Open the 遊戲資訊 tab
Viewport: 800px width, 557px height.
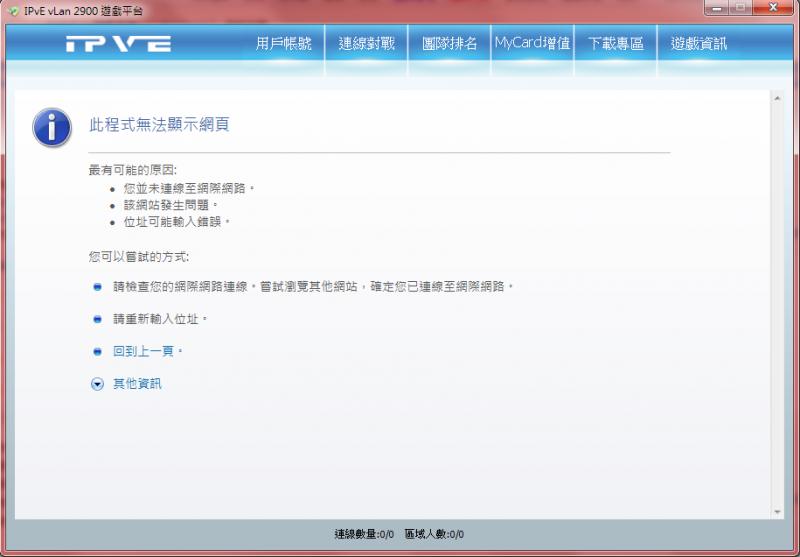click(x=699, y=44)
